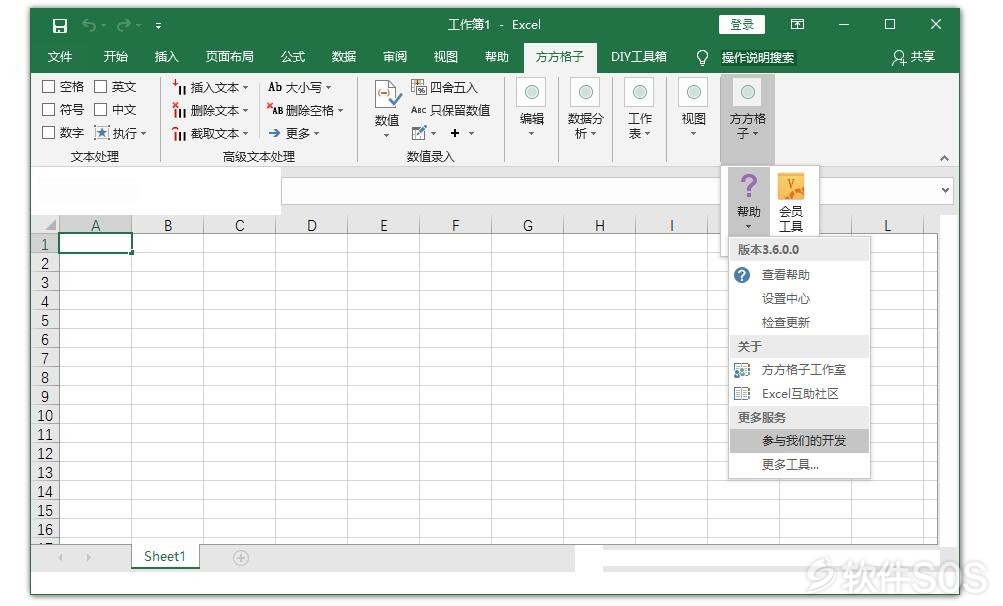Open the Customize Quick Access Toolbar arrow
Viewport: 1003px width, 606px height.
[158, 26]
